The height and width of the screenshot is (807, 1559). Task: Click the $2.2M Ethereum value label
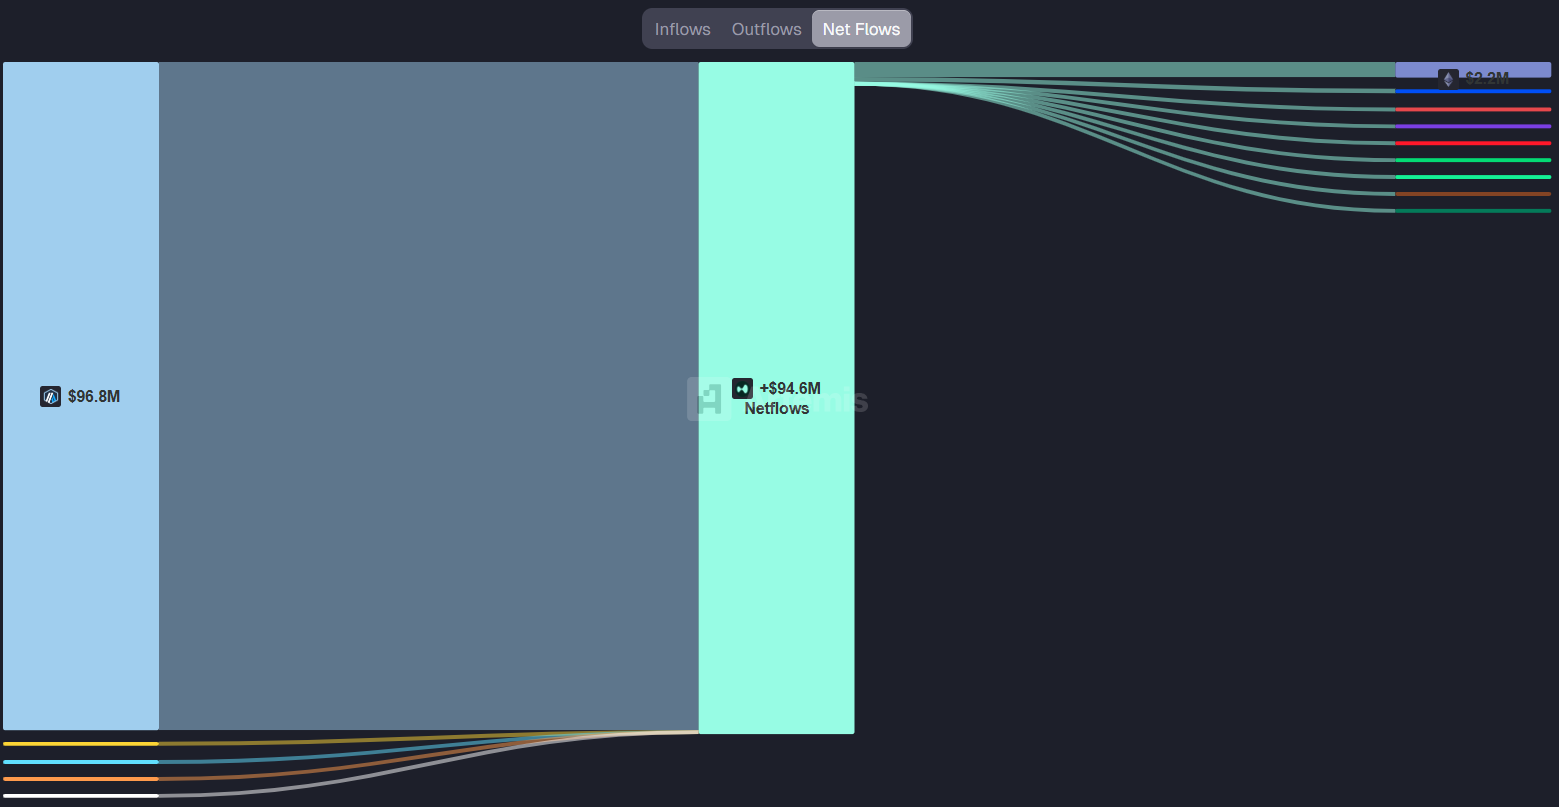(1487, 78)
